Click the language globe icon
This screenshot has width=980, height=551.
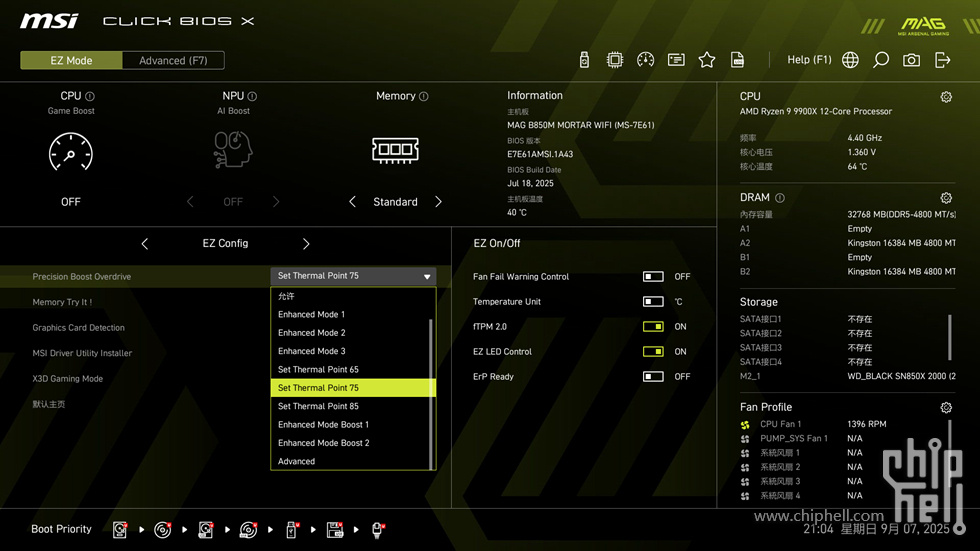coord(850,60)
